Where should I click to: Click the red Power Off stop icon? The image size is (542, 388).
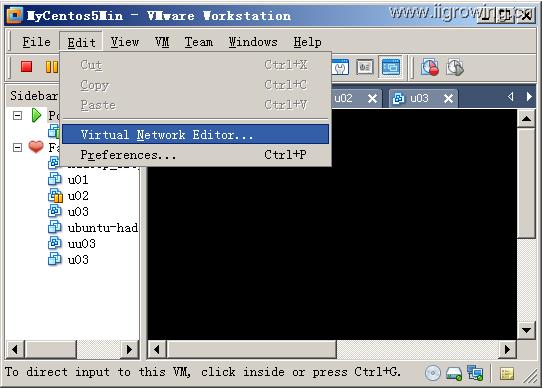point(27,66)
